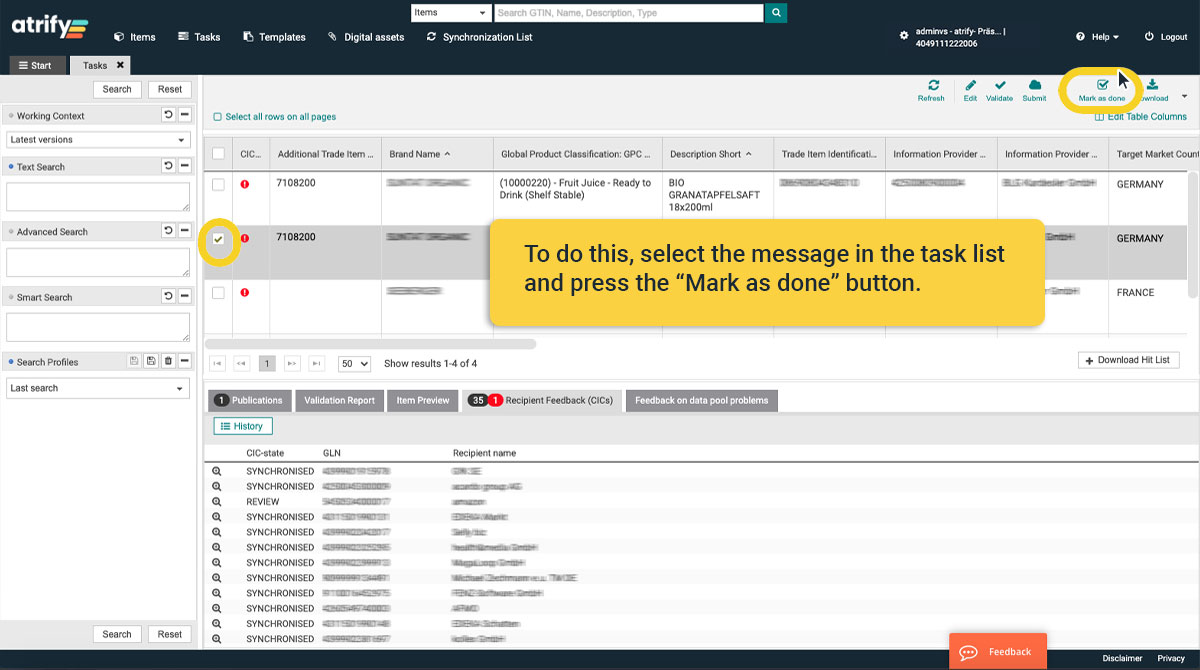Image resolution: width=1200 pixels, height=670 pixels.
Task: Click the Download Hit List button
Action: point(1128,360)
